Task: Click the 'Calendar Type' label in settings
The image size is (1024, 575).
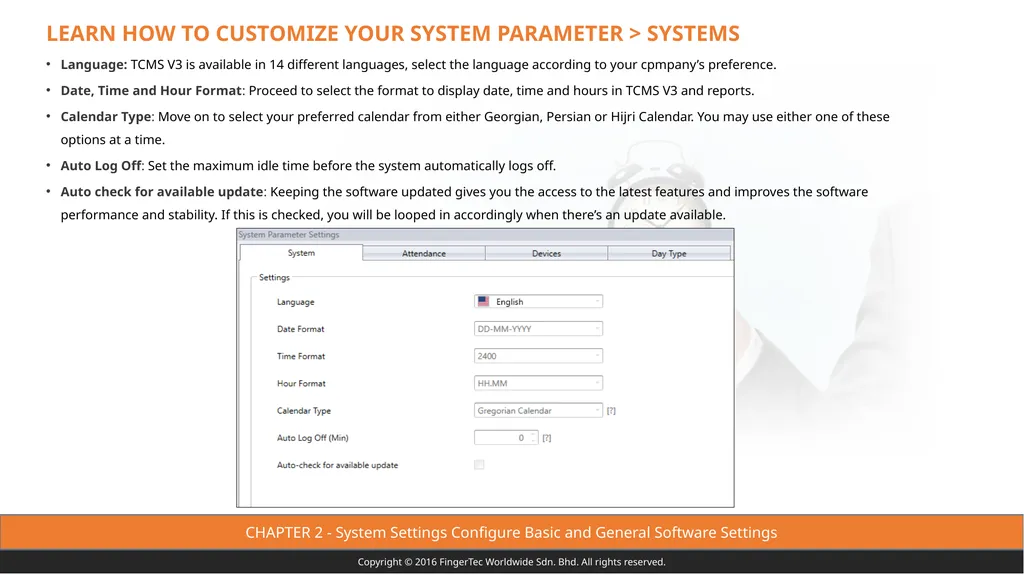Action: pyautogui.click(x=304, y=411)
